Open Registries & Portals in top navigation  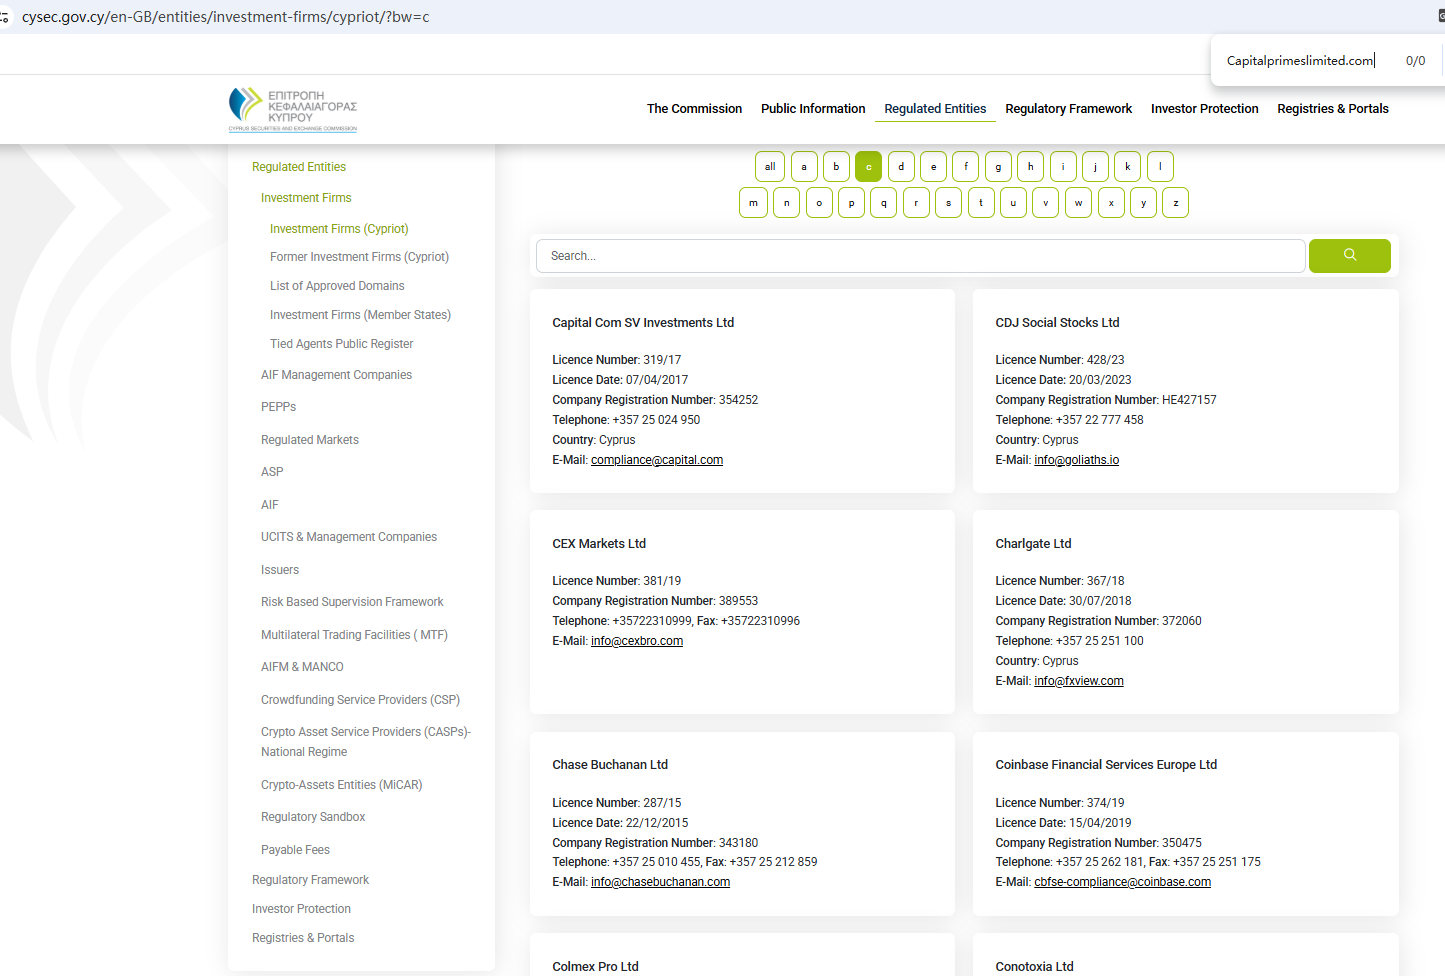[x=1332, y=109]
